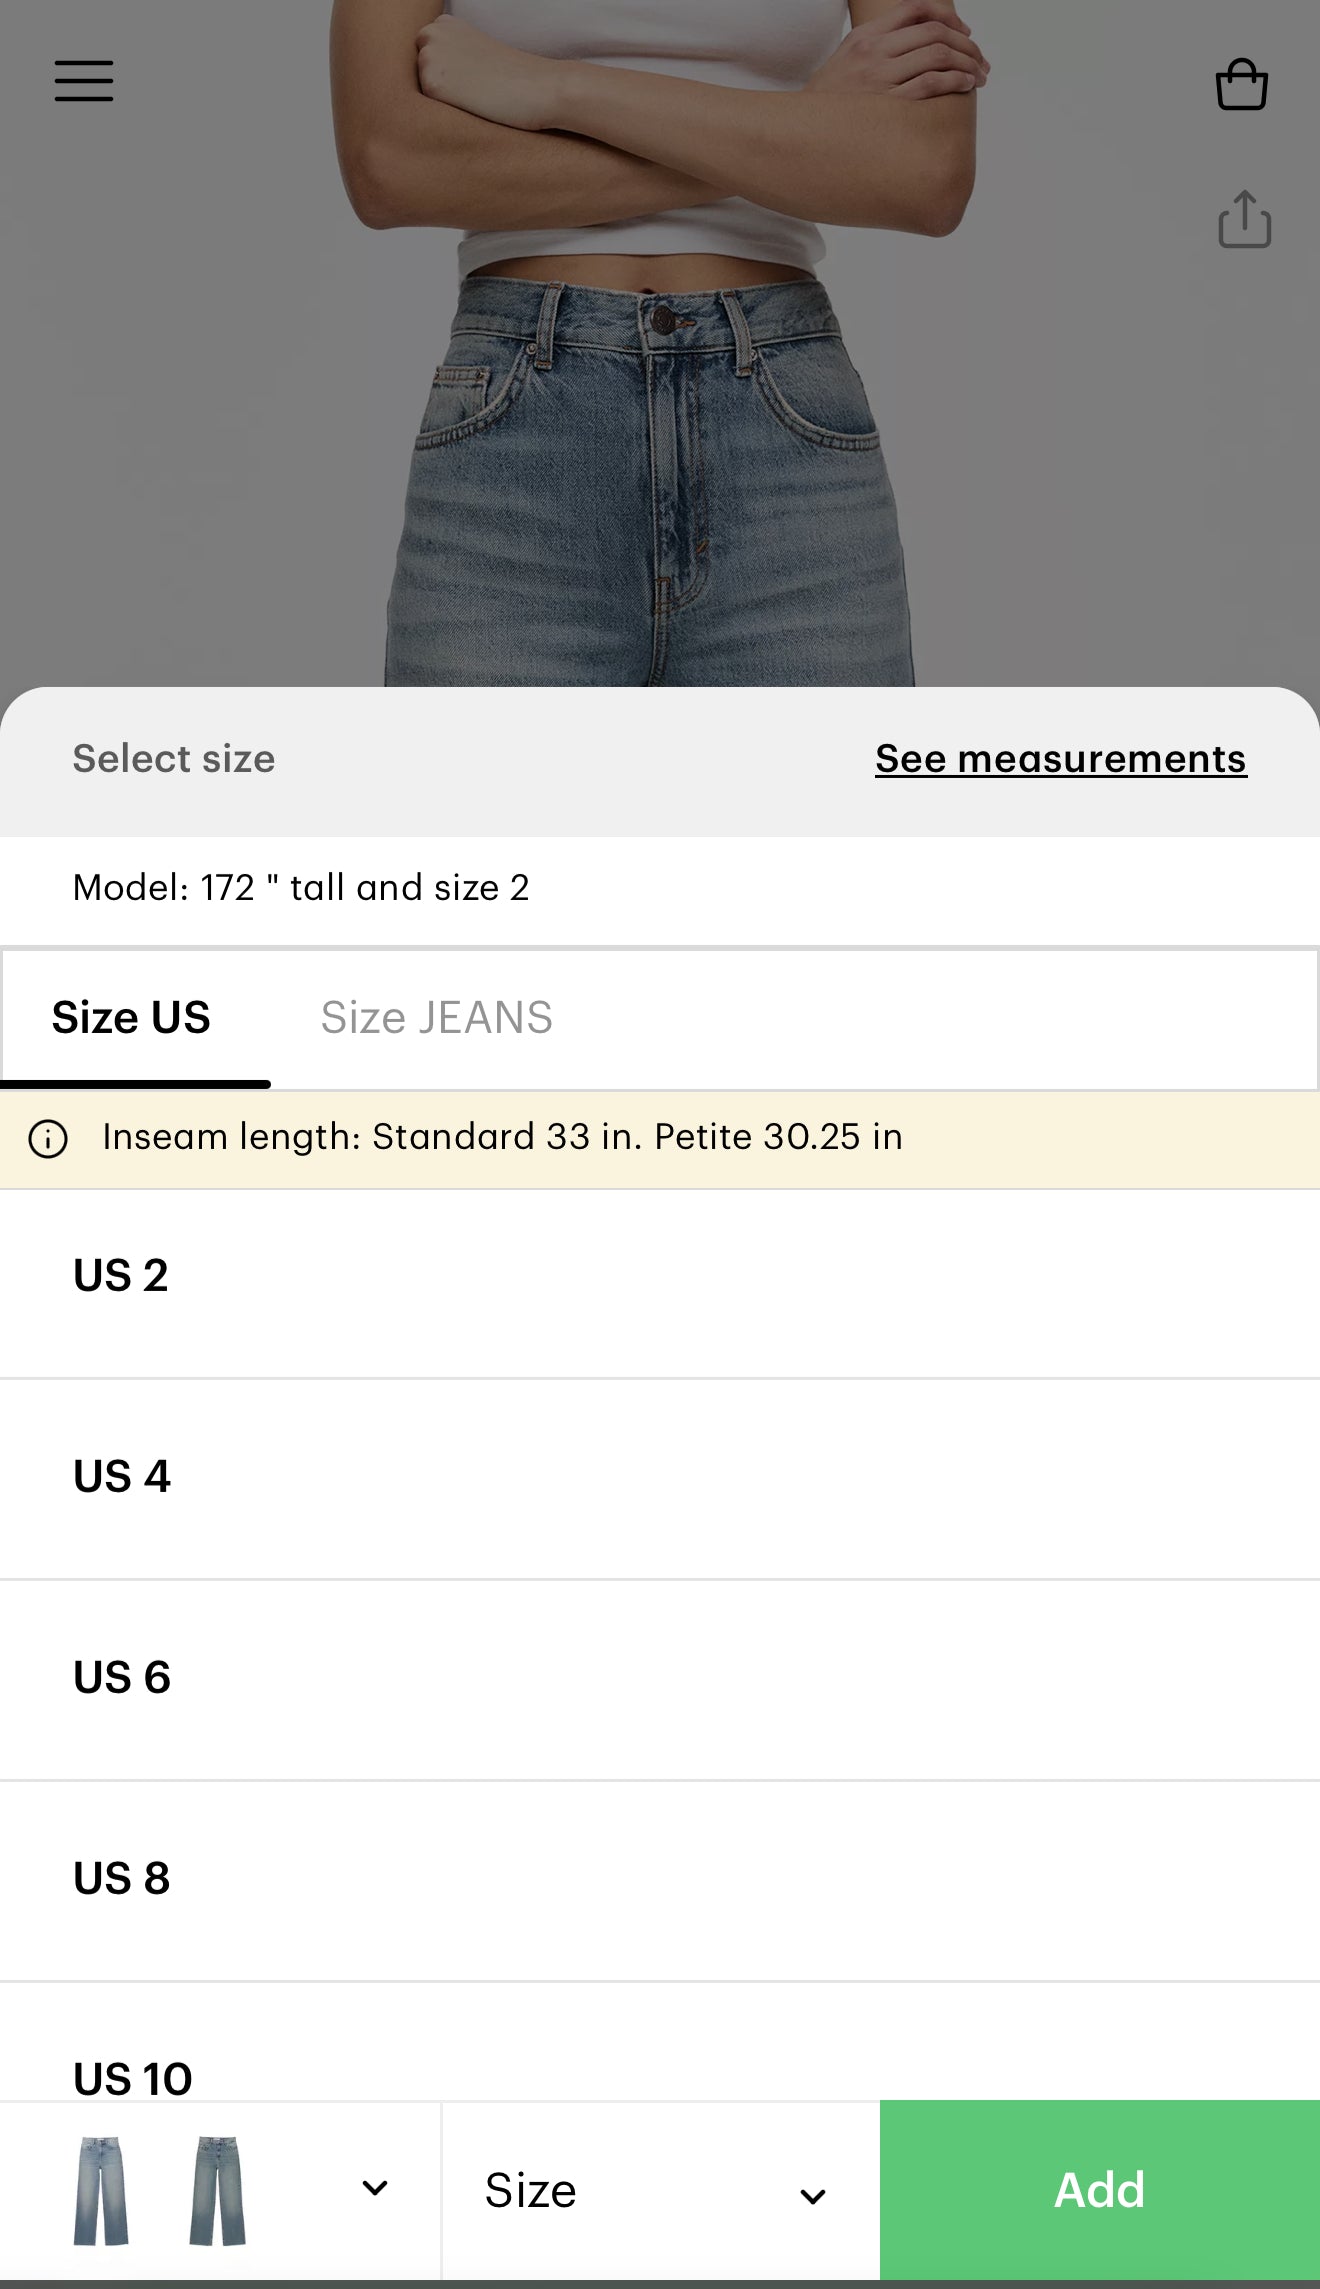Open the Size dropdown in bottom bar
1320x2289 pixels.
tap(660, 2191)
